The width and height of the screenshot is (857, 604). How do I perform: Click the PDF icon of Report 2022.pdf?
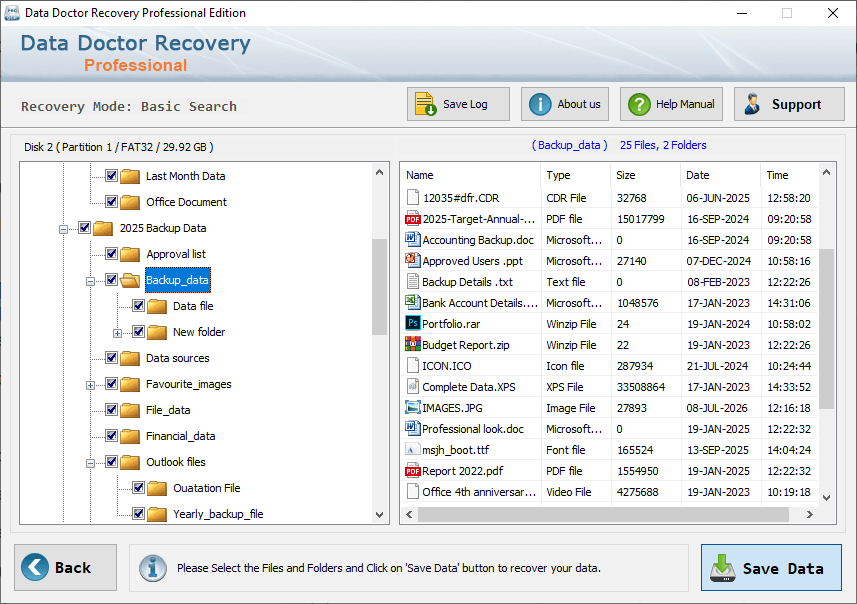tap(412, 471)
